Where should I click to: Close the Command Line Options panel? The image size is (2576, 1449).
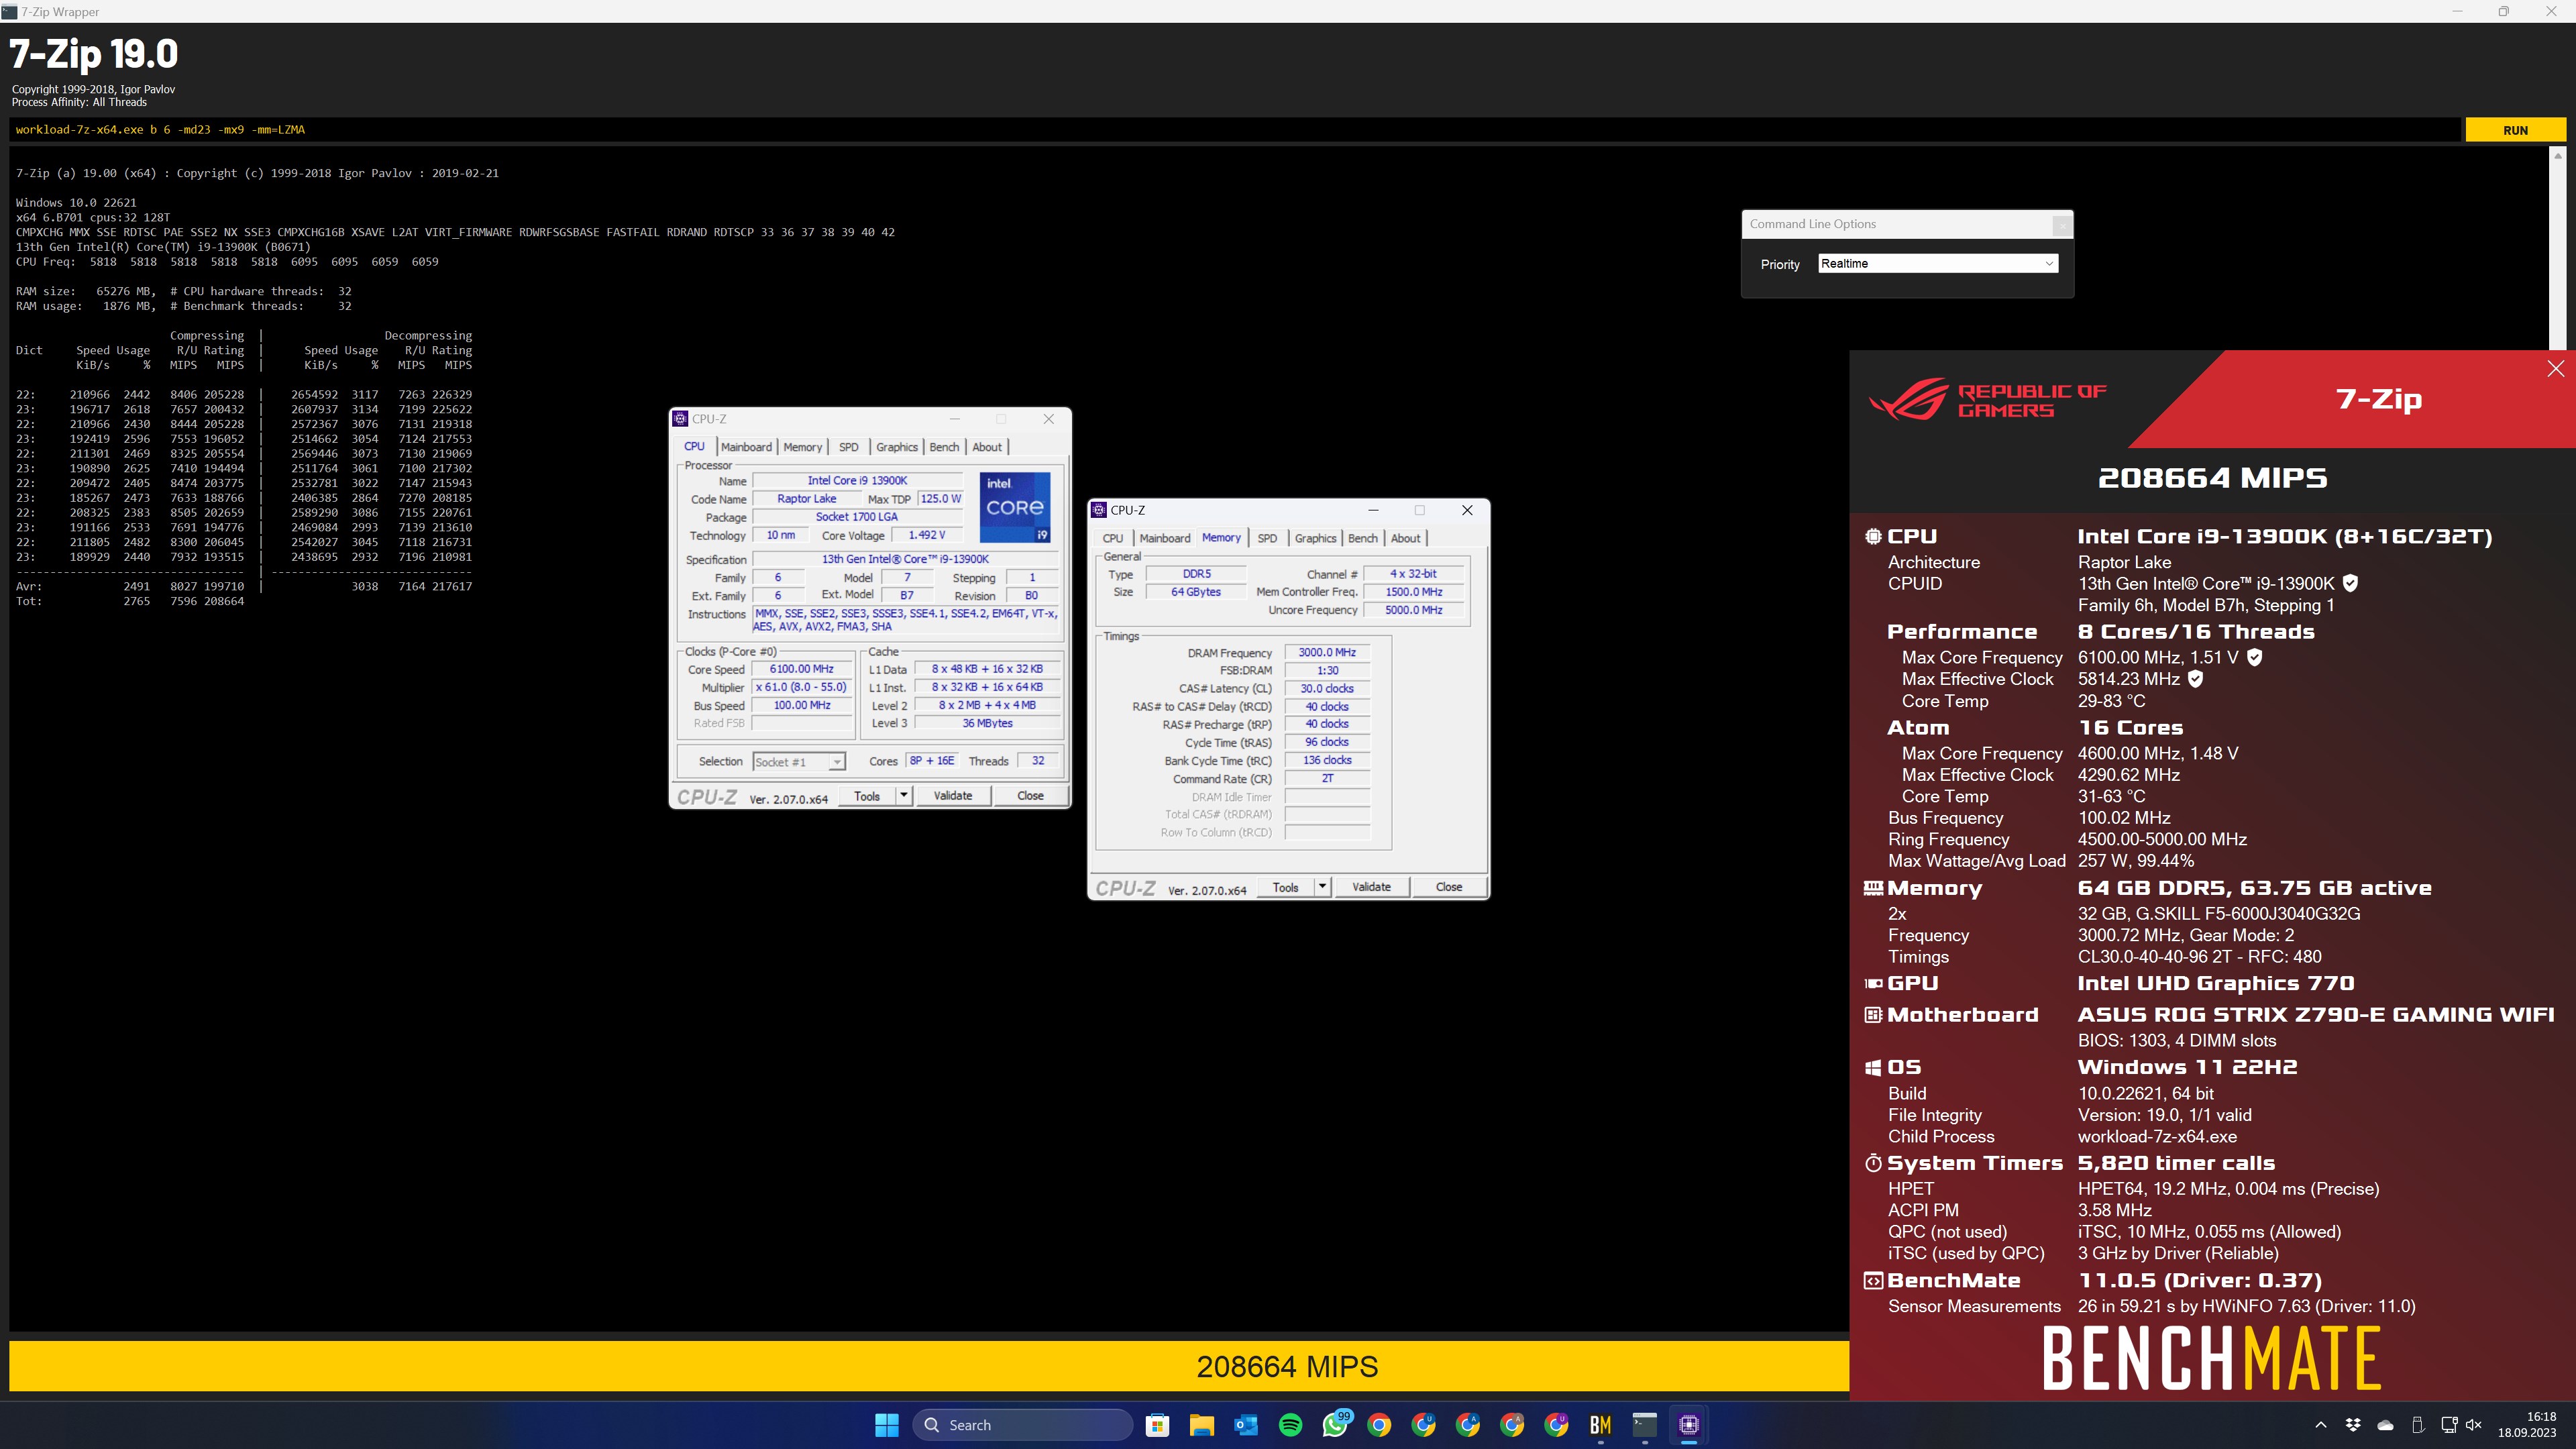click(2061, 225)
